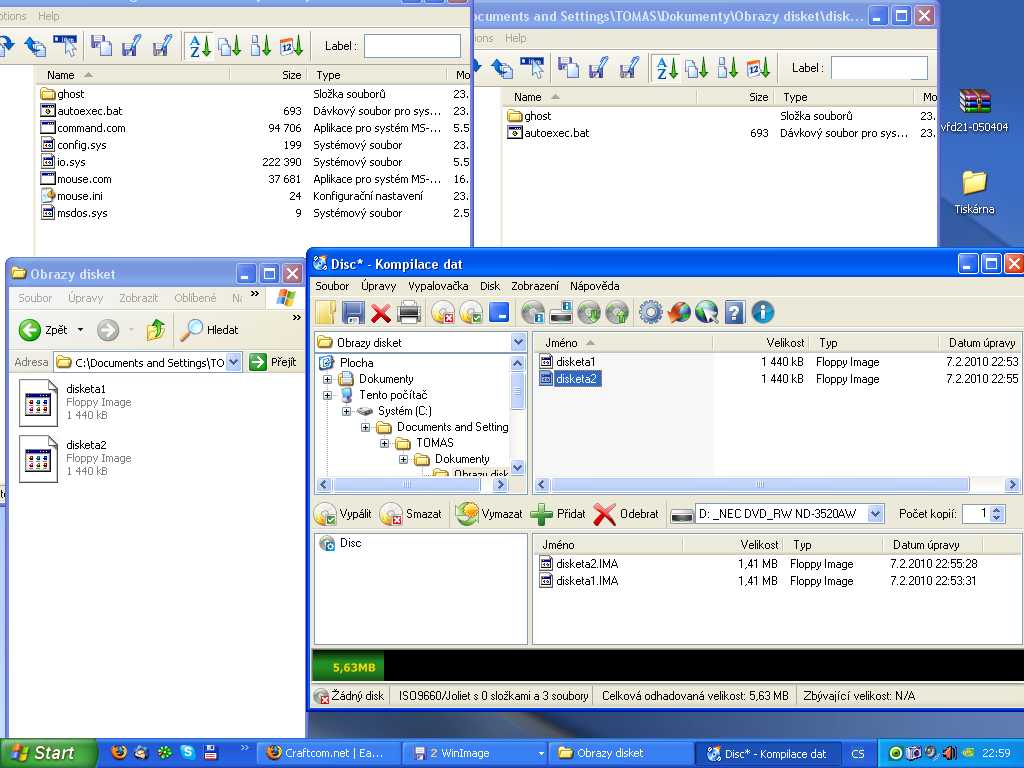Open the Obrazy disket folder dropdown in Disc window
Screen dimensions: 1024x768
pos(518,342)
